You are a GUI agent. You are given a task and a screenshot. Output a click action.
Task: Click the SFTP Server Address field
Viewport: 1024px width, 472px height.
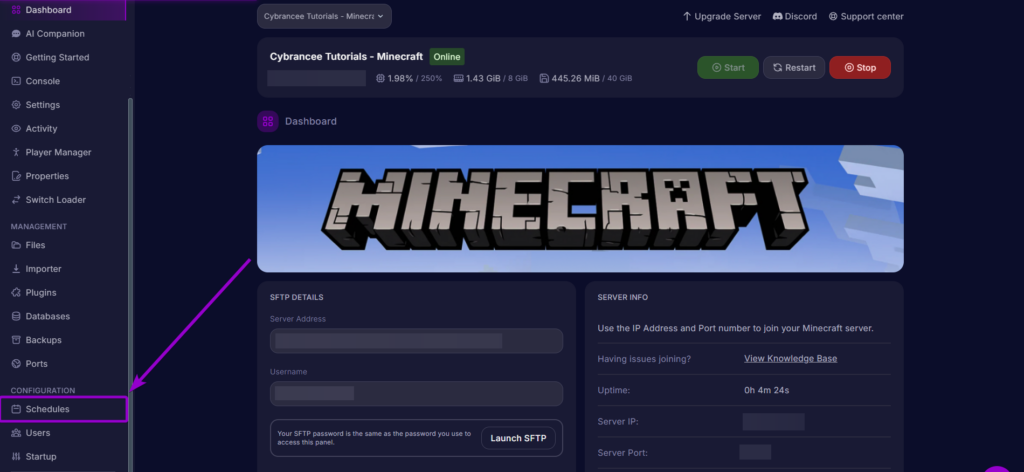click(417, 341)
